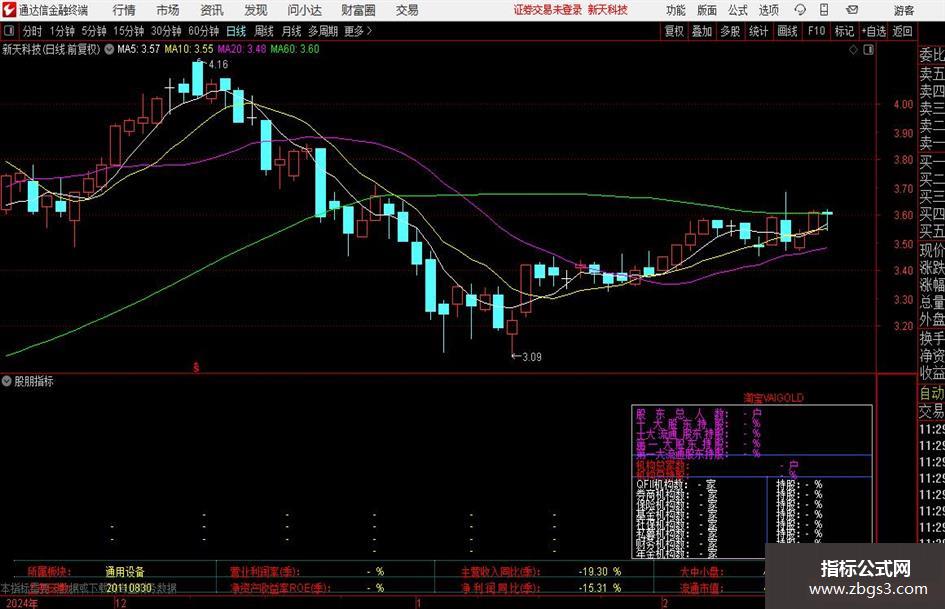The width and height of the screenshot is (945, 609).
Task: Click the 12 month marker on timeline
Action: coord(121,604)
